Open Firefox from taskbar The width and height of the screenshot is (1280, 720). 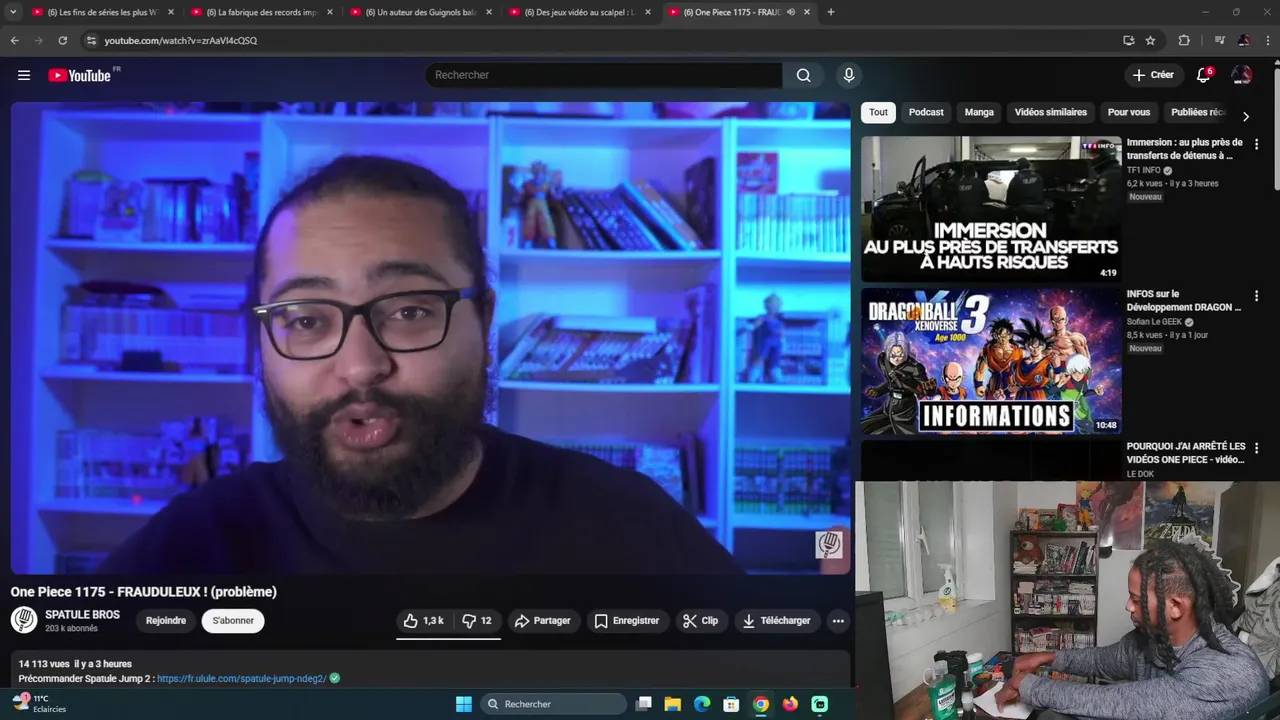[790, 704]
